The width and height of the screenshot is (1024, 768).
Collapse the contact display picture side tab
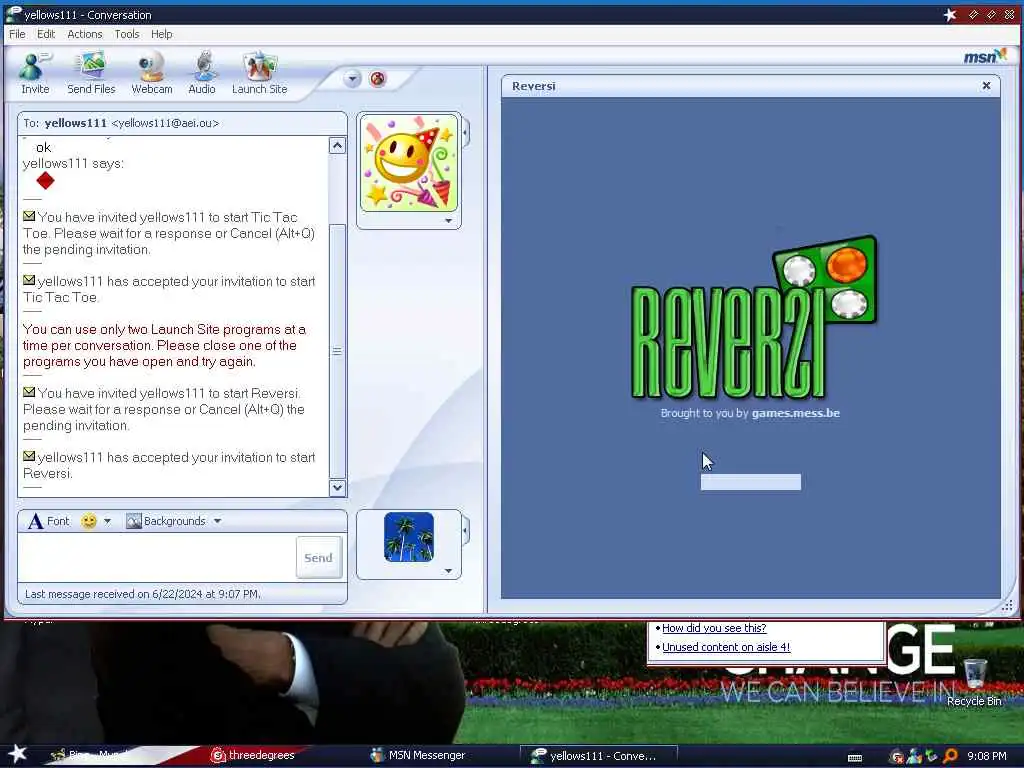[x=465, y=133]
